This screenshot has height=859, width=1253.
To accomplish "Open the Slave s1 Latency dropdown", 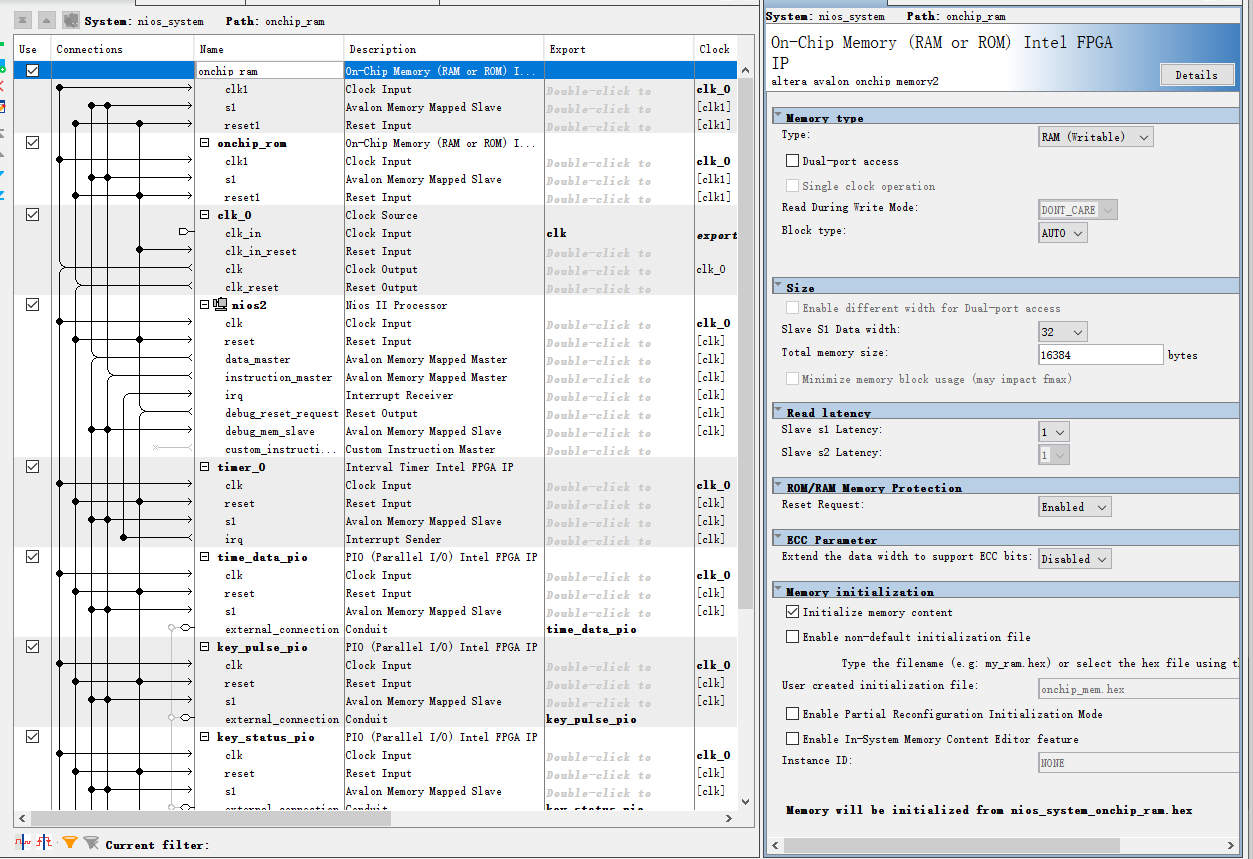I will [1054, 431].
